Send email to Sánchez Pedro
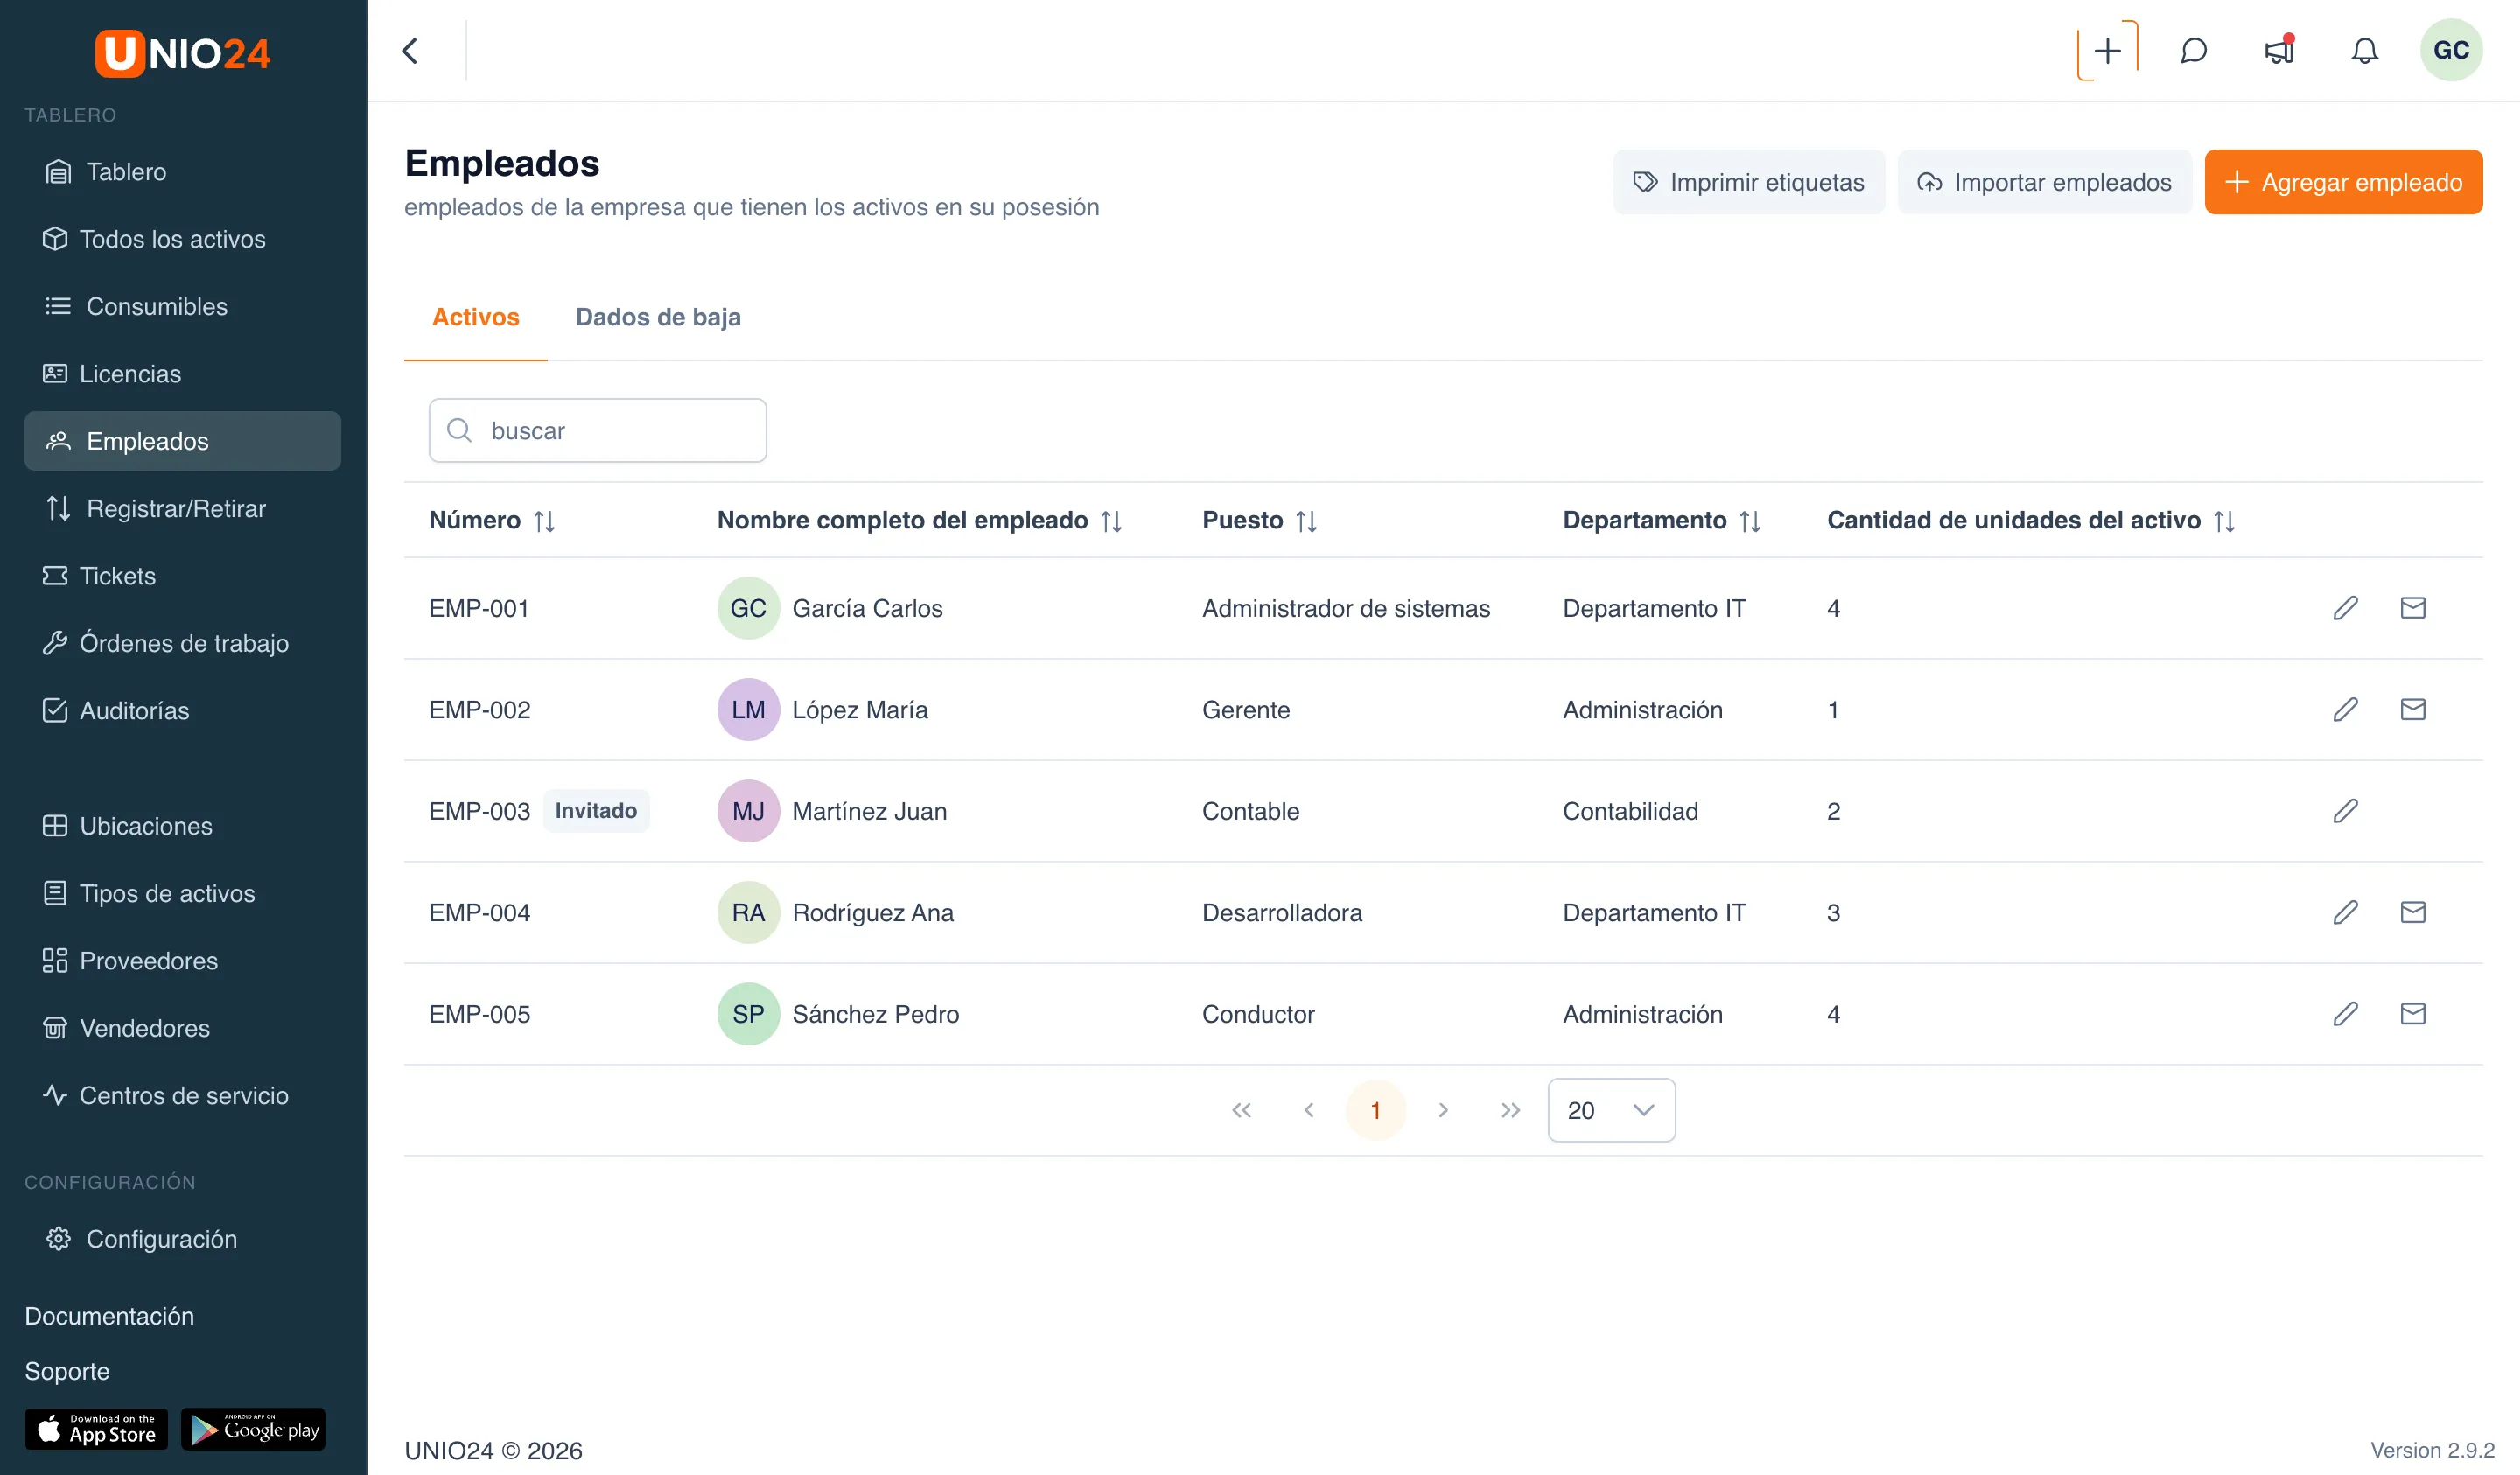Viewport: 2520px width, 1475px height. (x=2412, y=1014)
